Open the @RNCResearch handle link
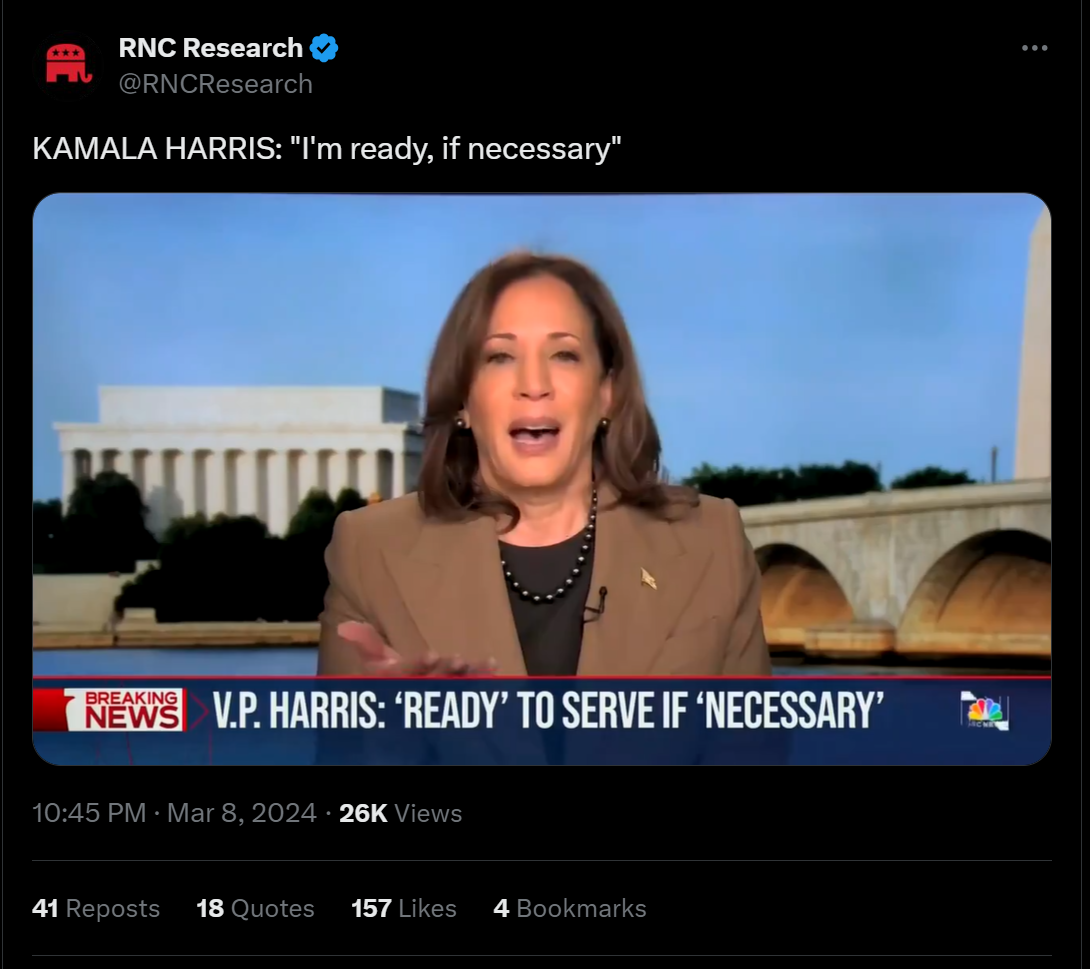 (x=215, y=84)
